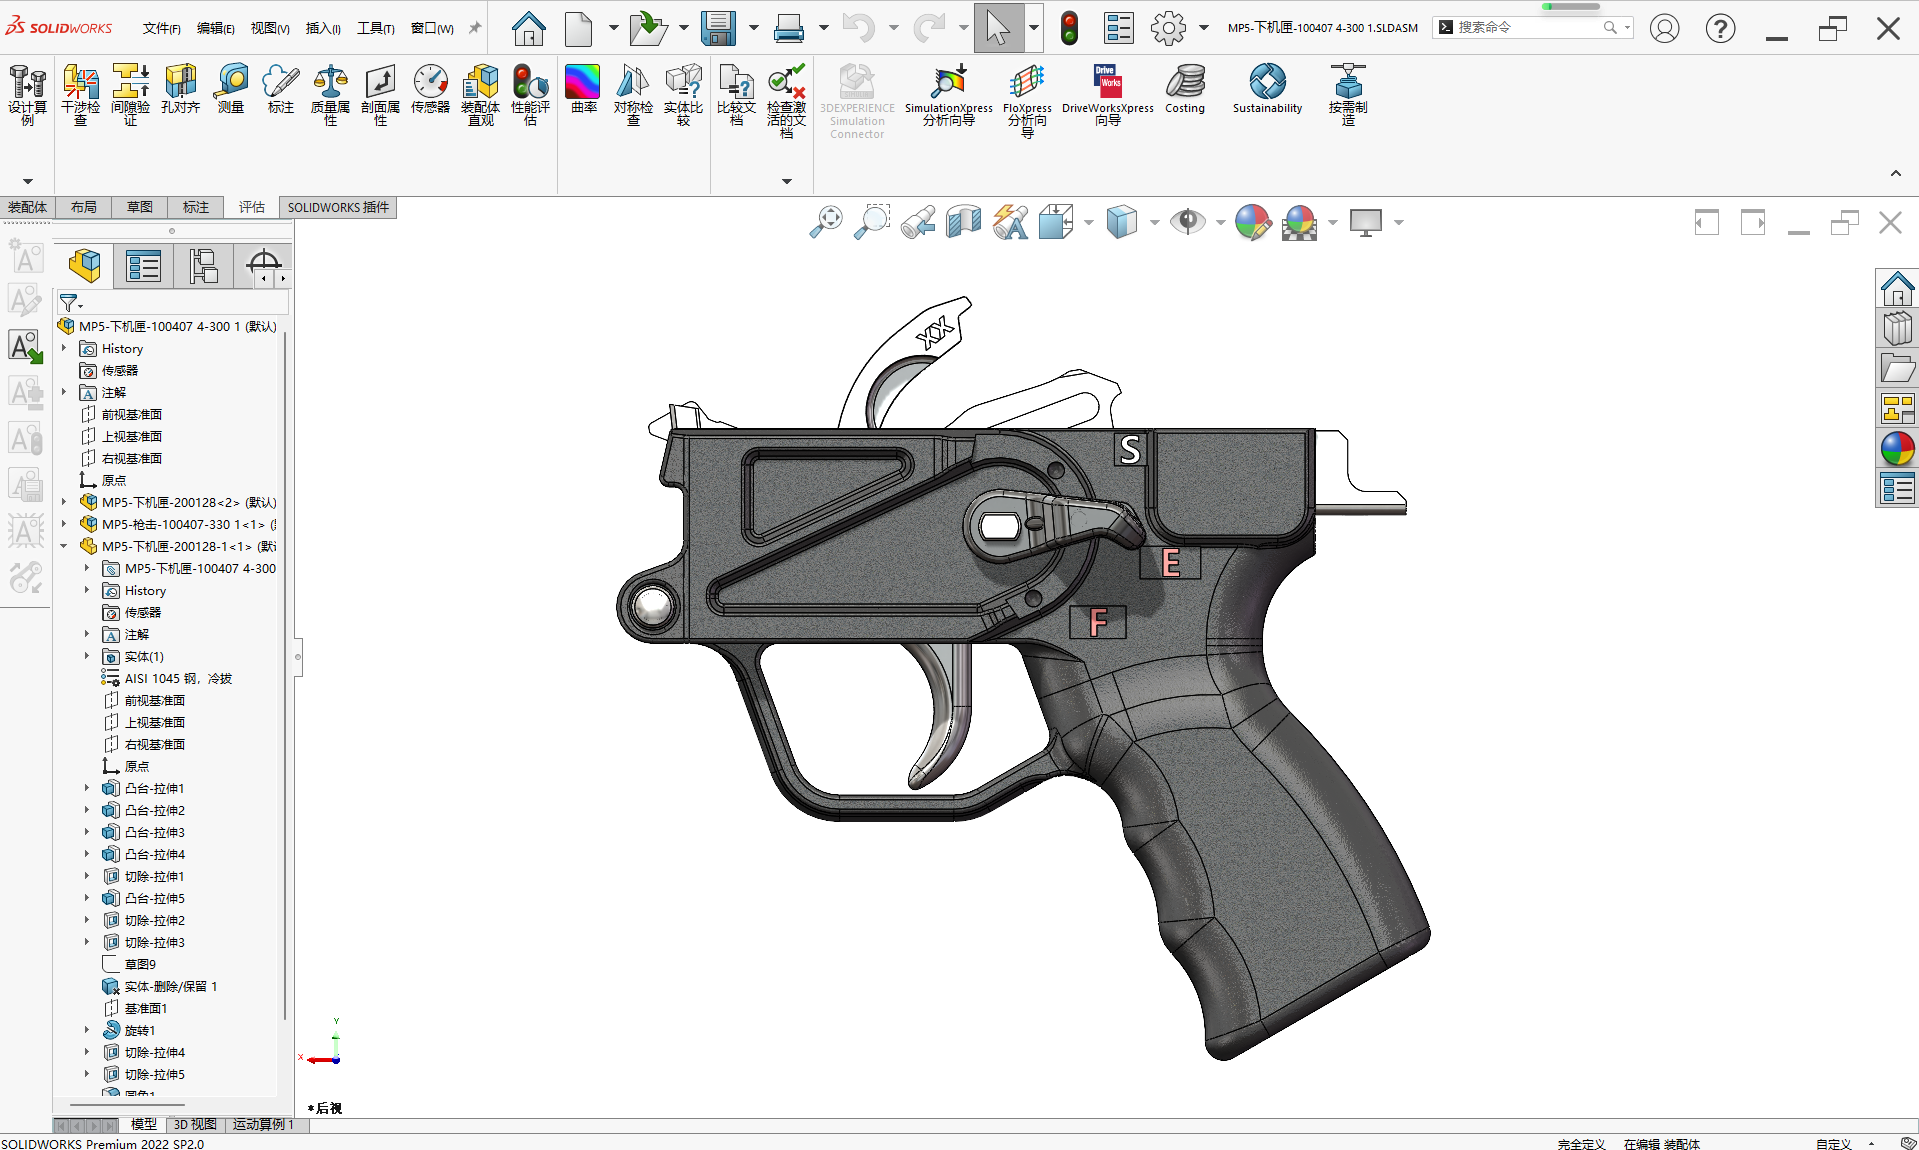
Task: Click the Zoom to Fit view icon
Action: click(826, 222)
